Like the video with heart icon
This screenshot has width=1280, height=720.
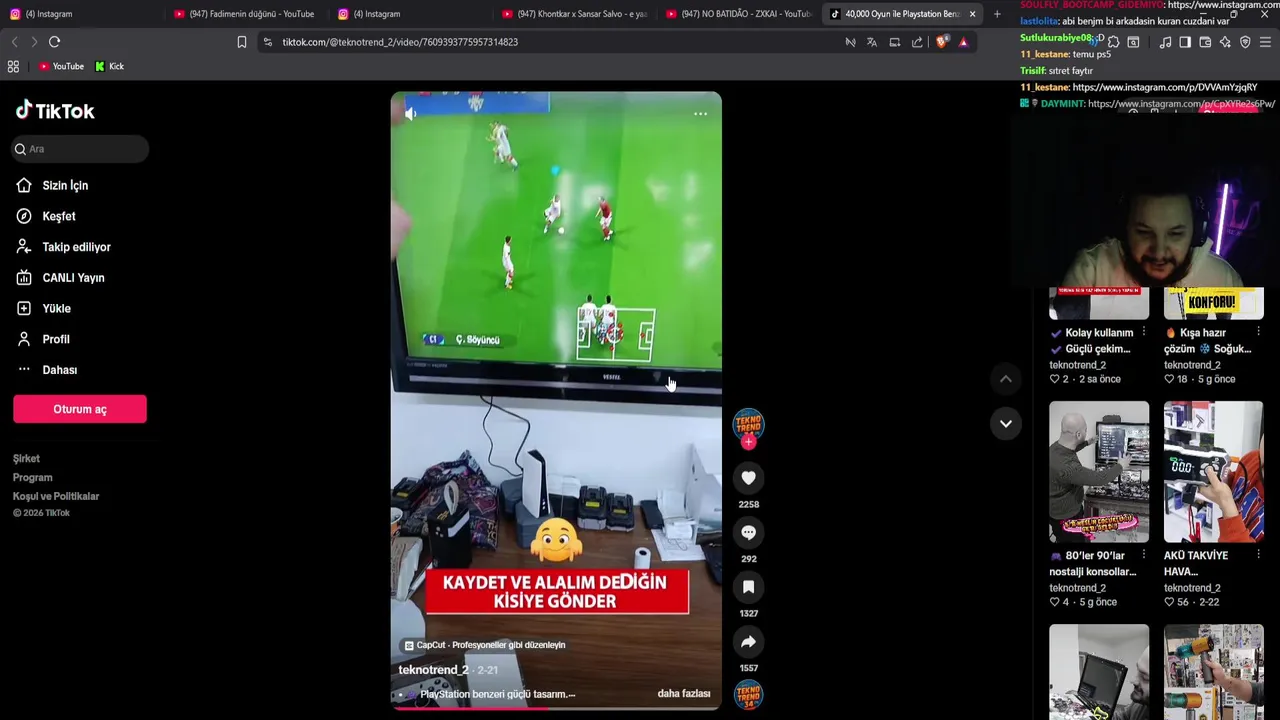(748, 478)
